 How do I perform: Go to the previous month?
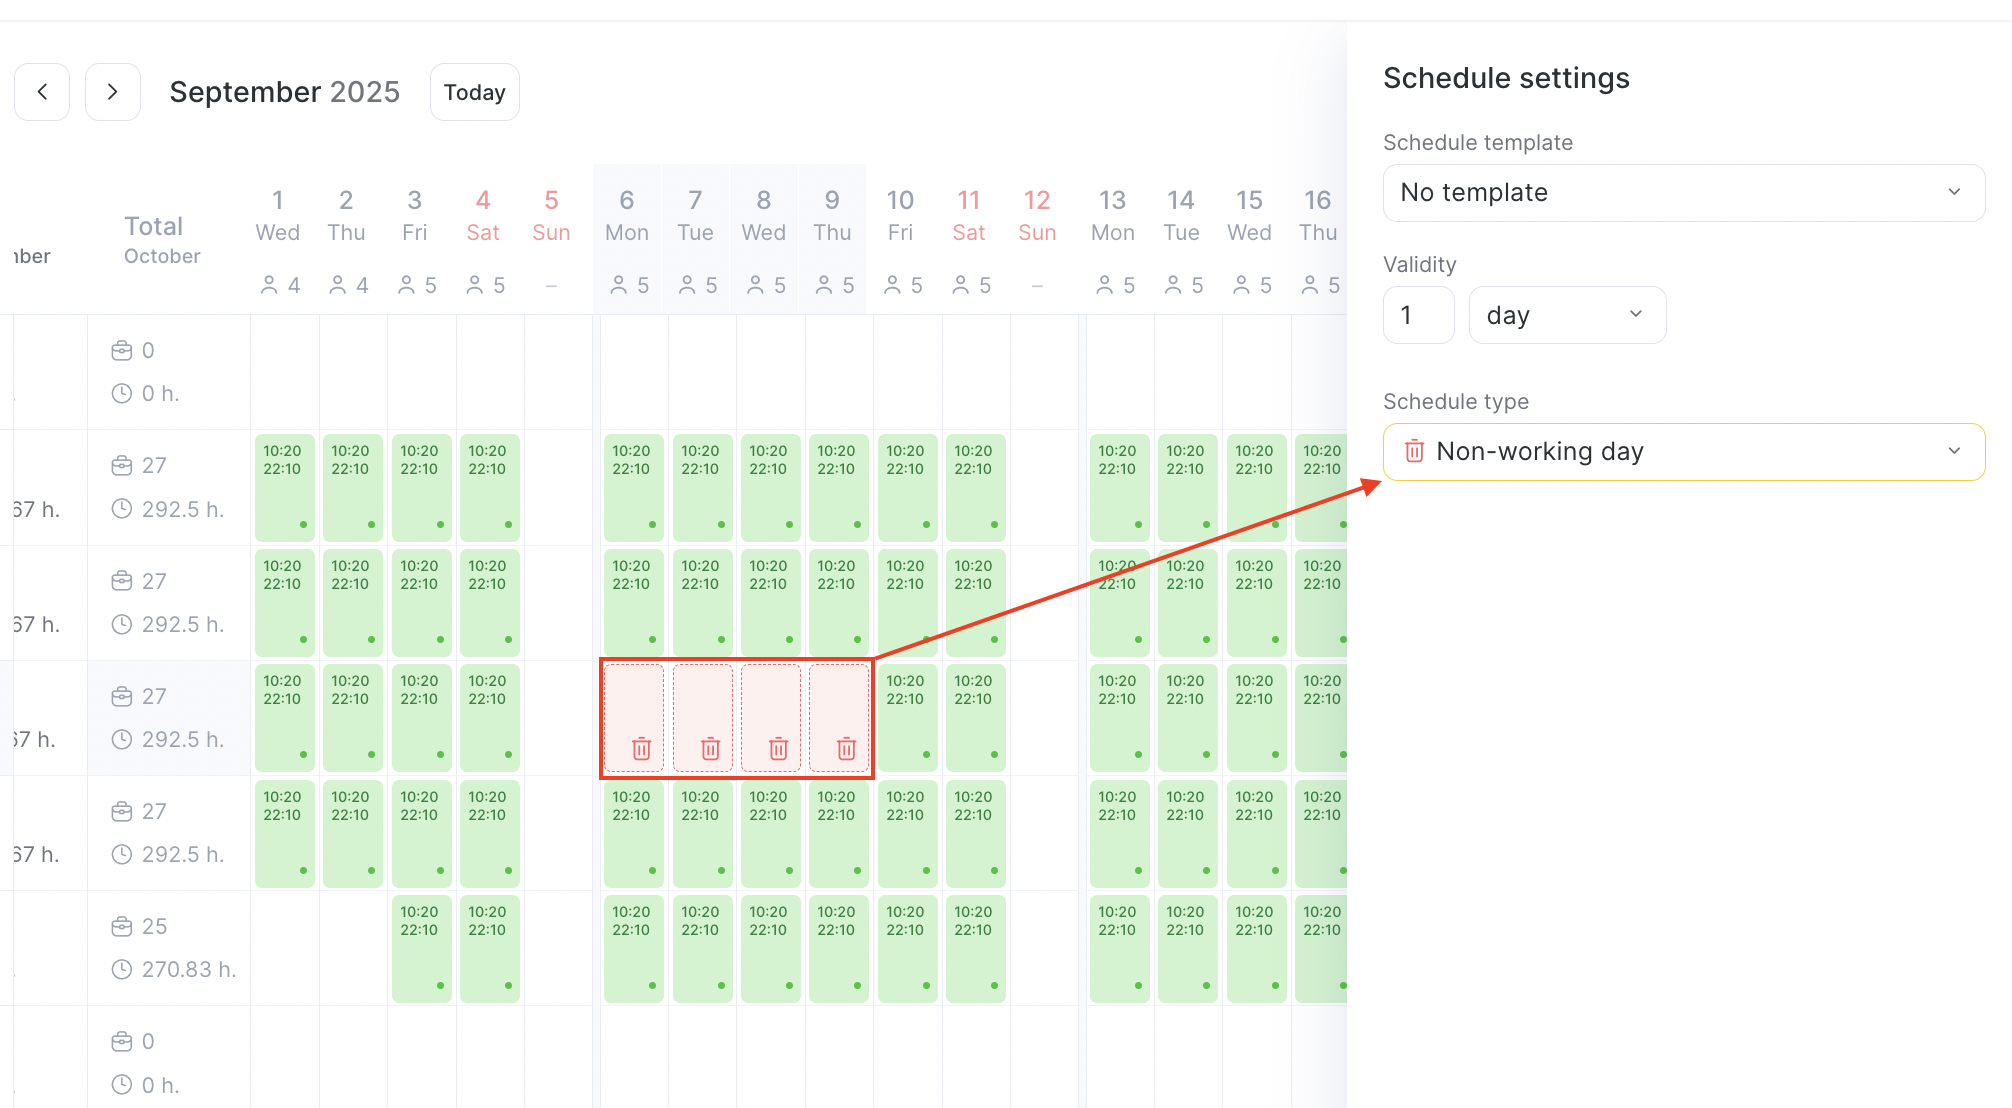(42, 92)
